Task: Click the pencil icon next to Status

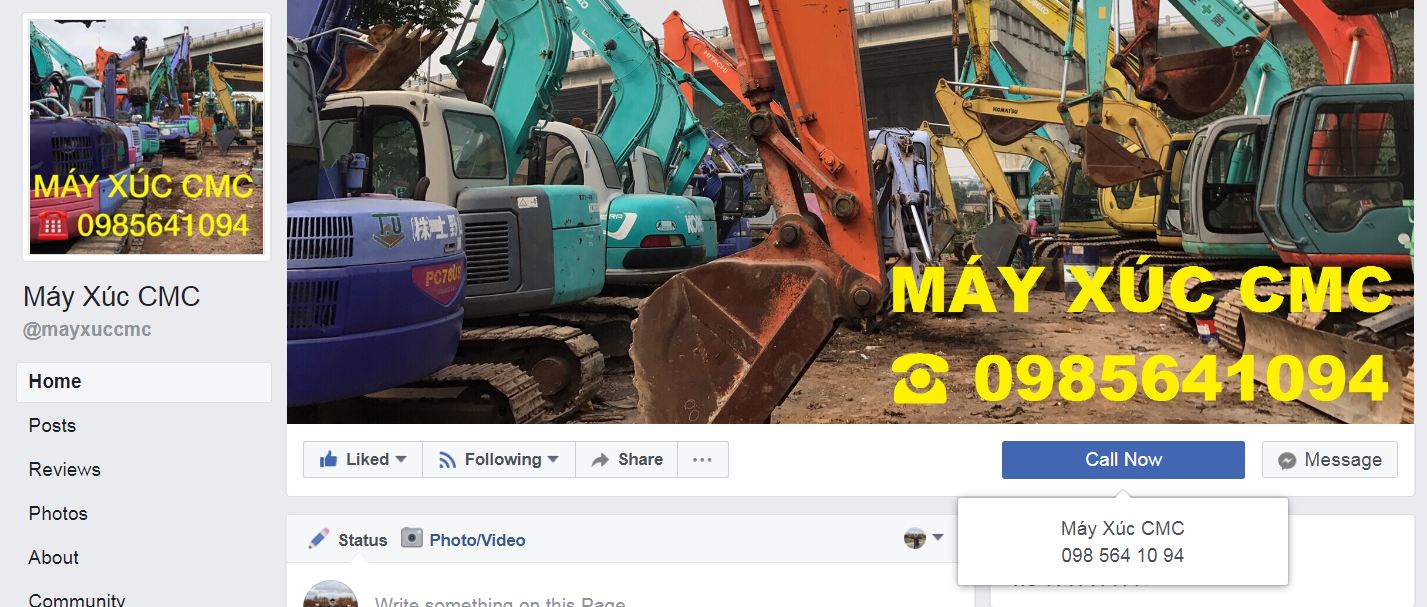Action: pyautogui.click(x=319, y=539)
